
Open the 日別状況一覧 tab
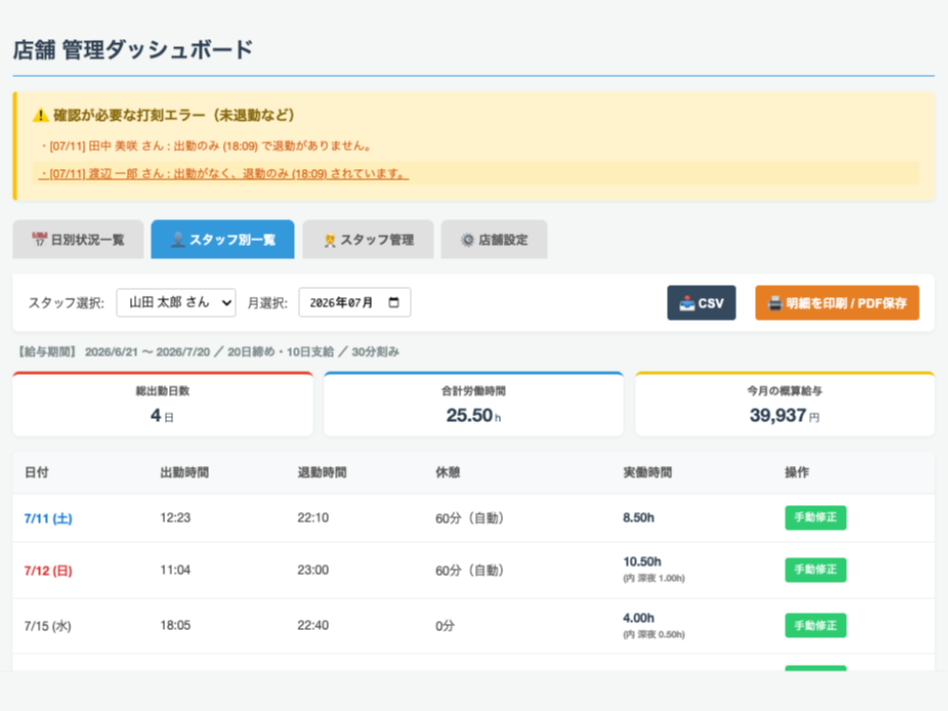coord(78,239)
